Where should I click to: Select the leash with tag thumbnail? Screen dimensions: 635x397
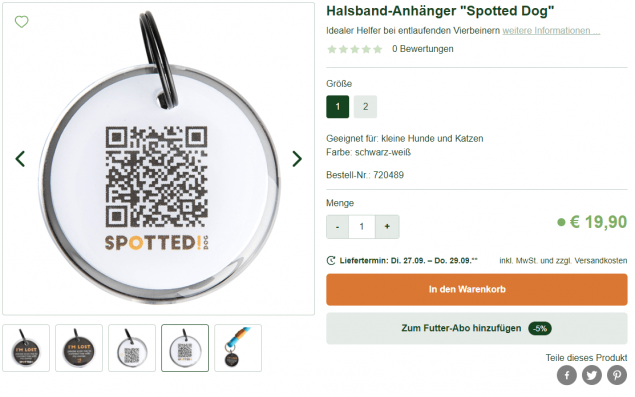pyautogui.click(x=238, y=348)
